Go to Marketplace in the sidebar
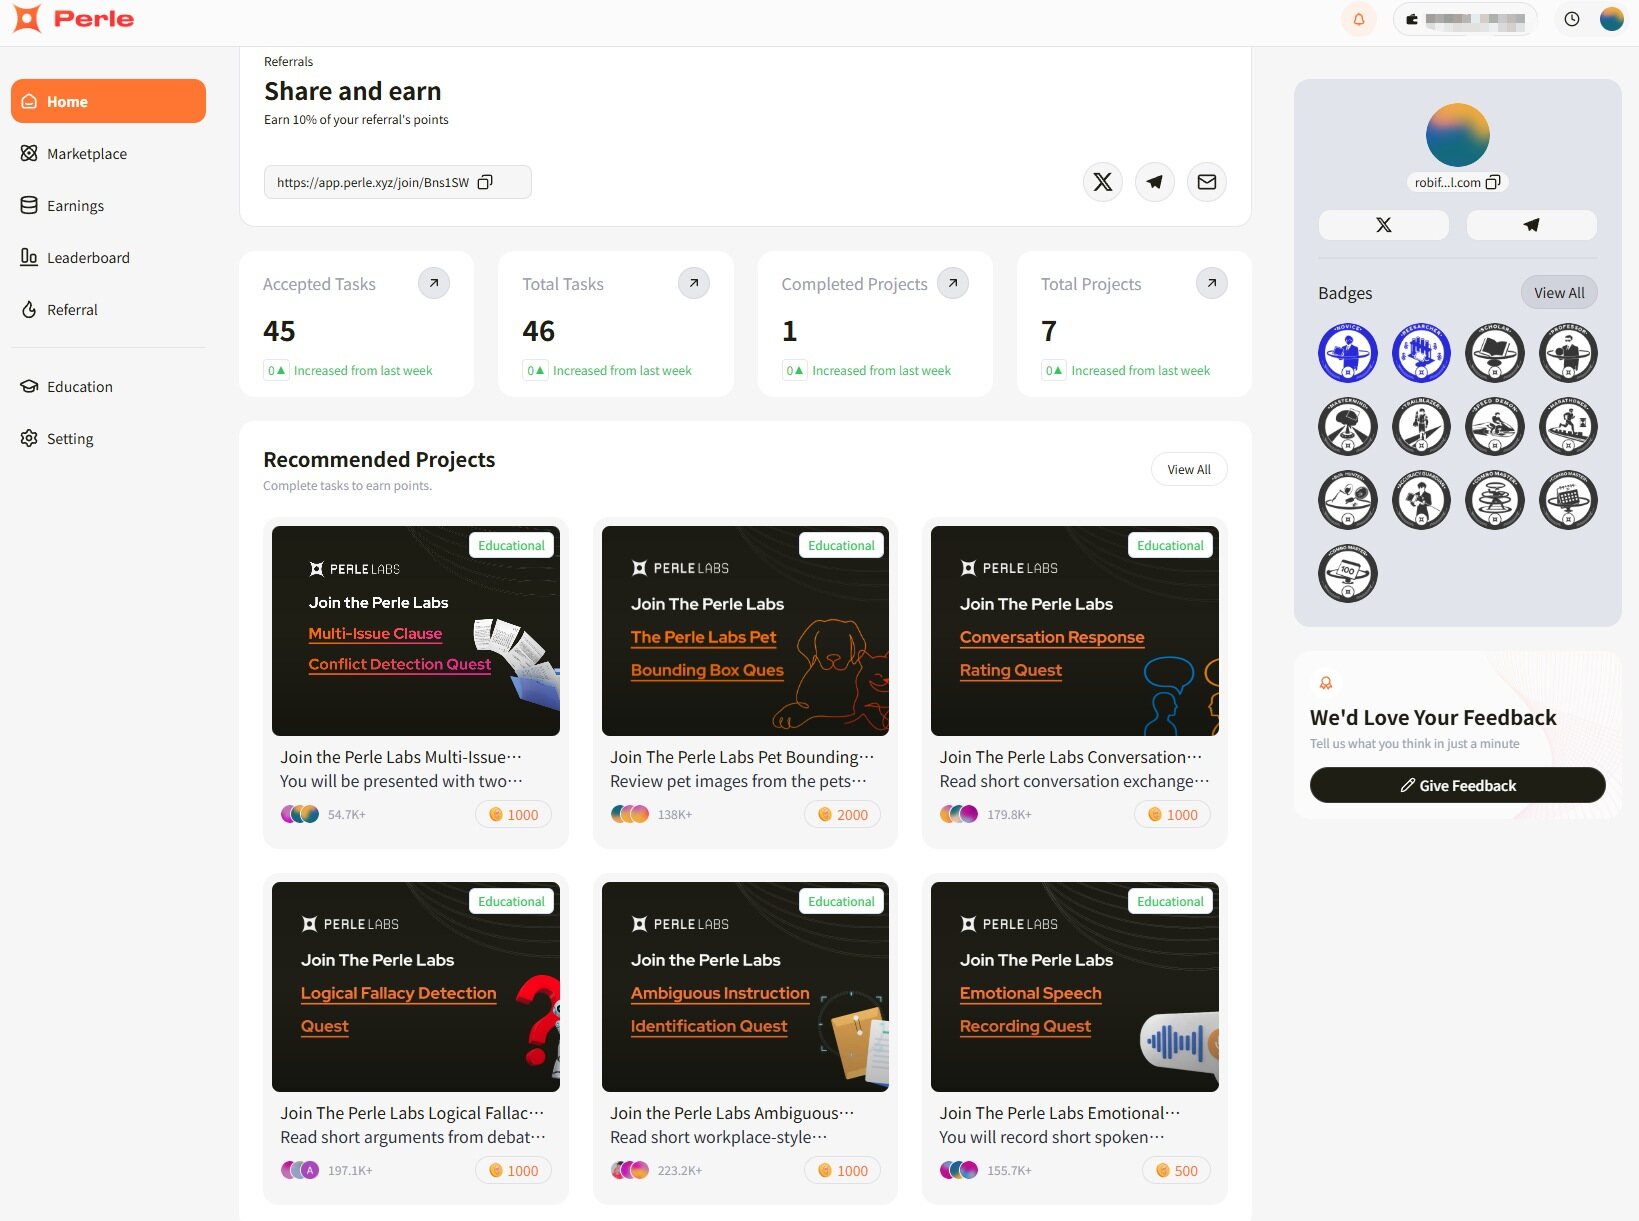Screen dimensions: 1639x1221 (x=87, y=154)
